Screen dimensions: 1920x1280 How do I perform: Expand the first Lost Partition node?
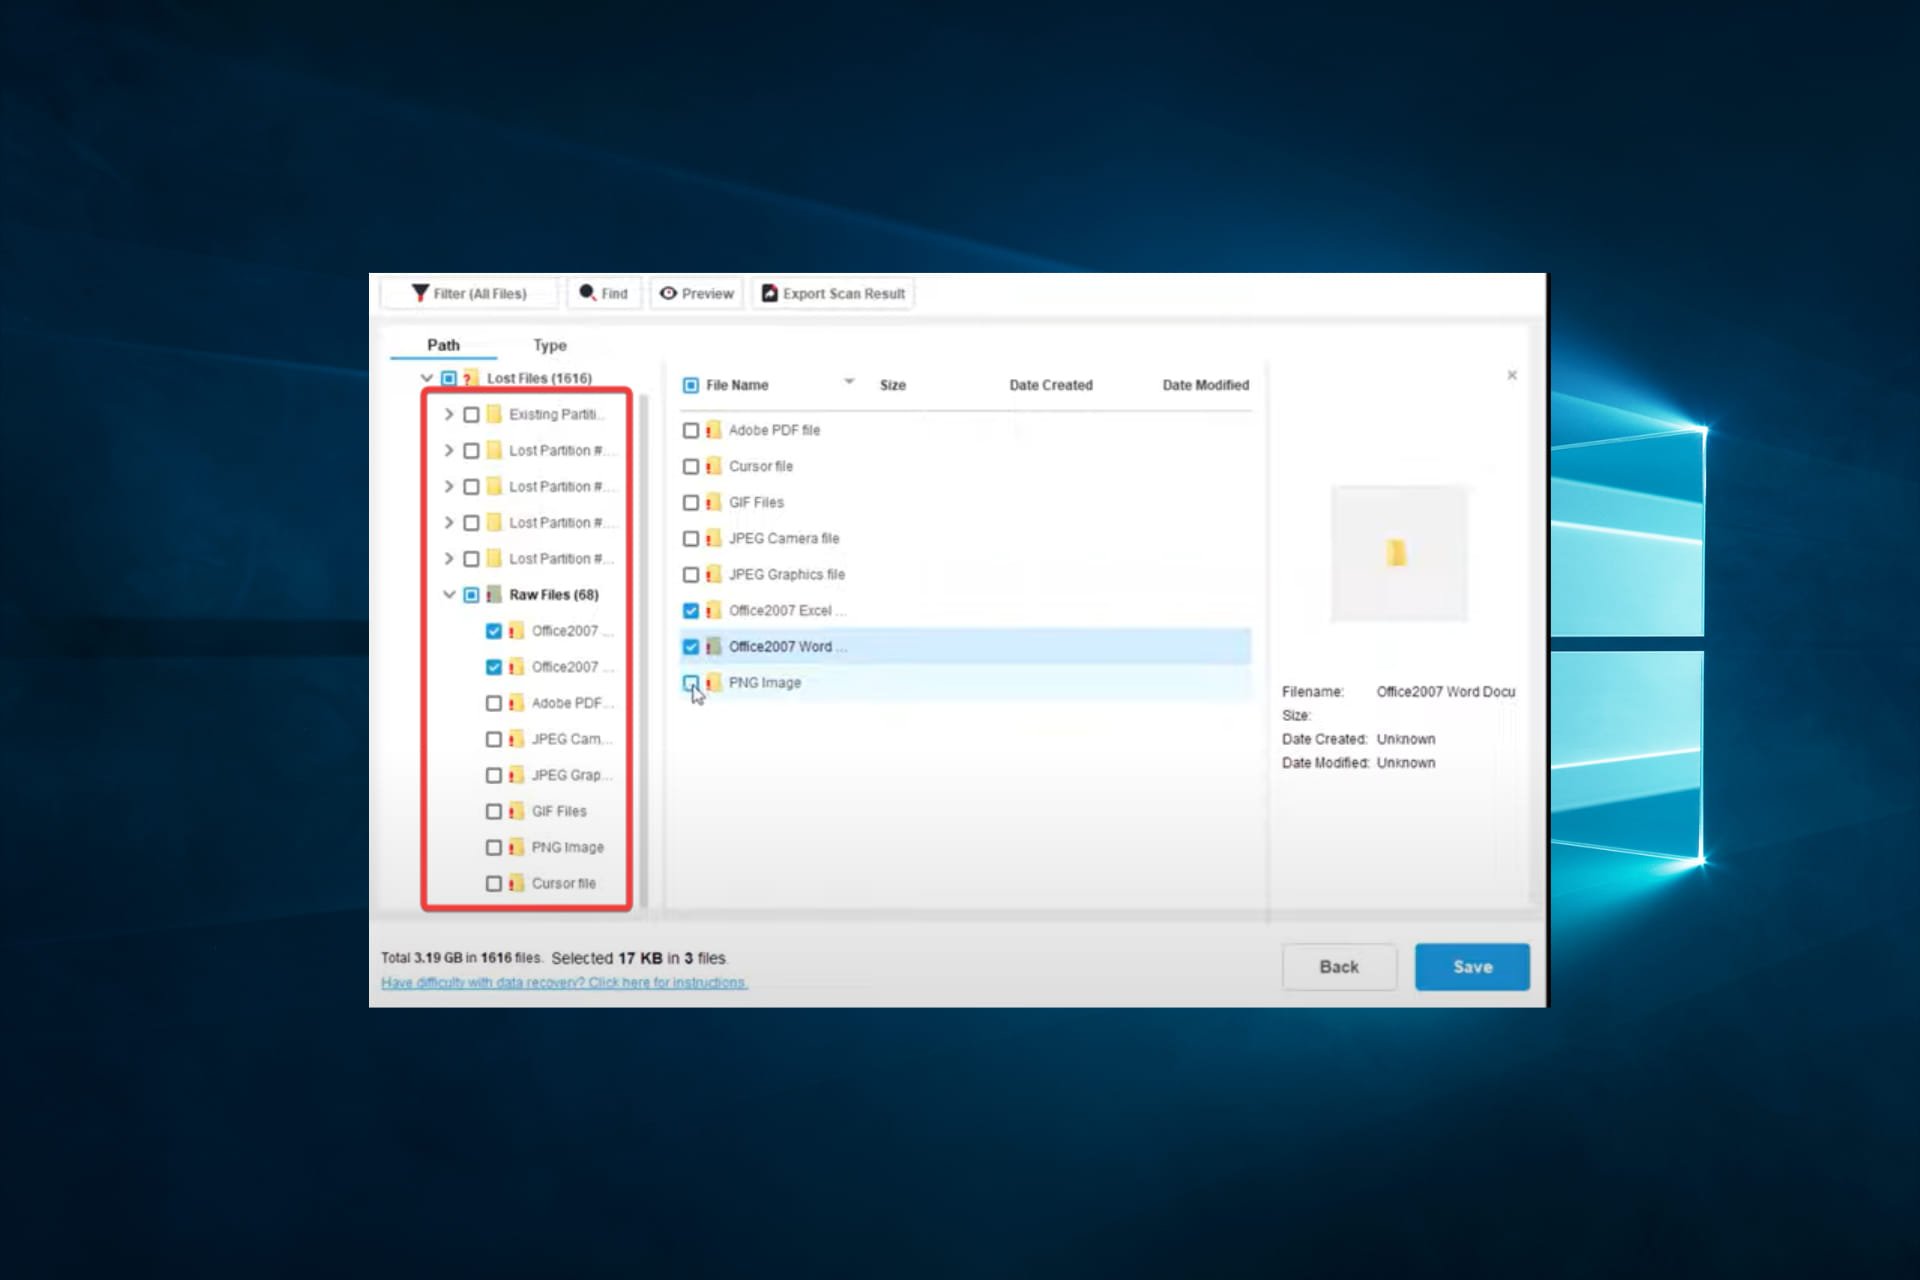pyautogui.click(x=449, y=450)
